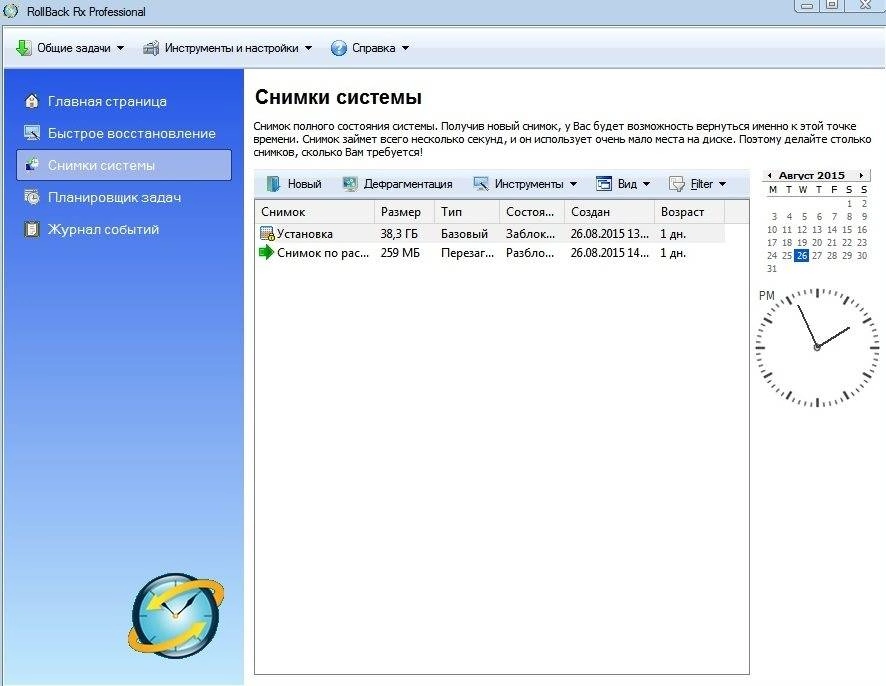This screenshot has width=886, height=686.
Task: Click the Базовый type cell
Action: [464, 234]
